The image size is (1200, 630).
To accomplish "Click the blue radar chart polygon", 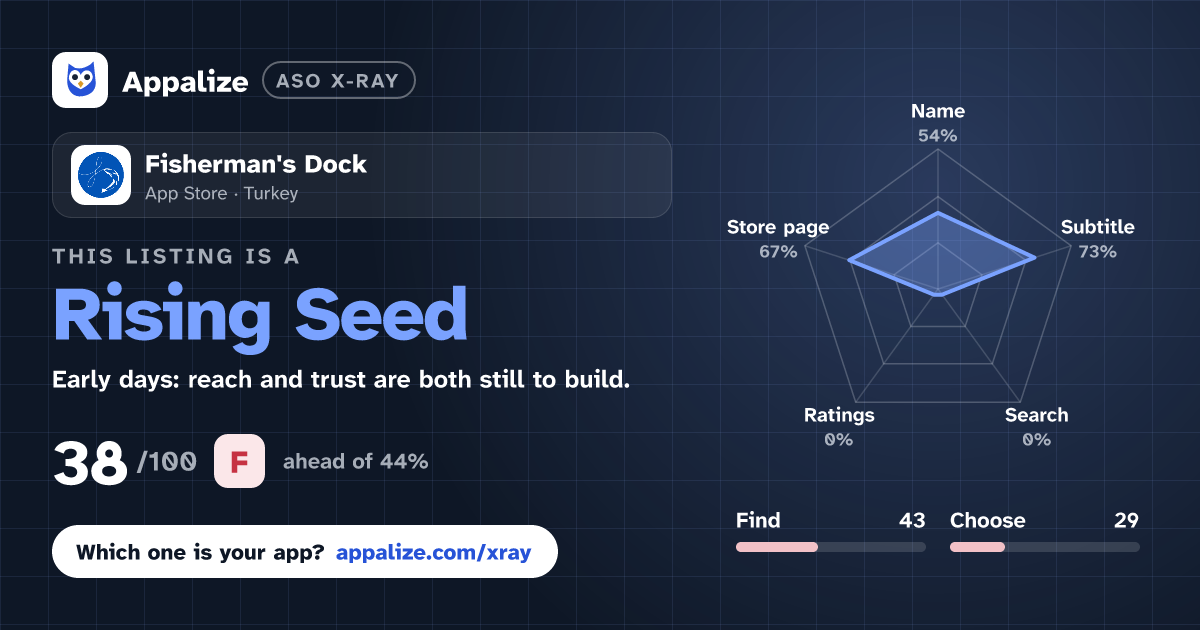I will point(940,255).
